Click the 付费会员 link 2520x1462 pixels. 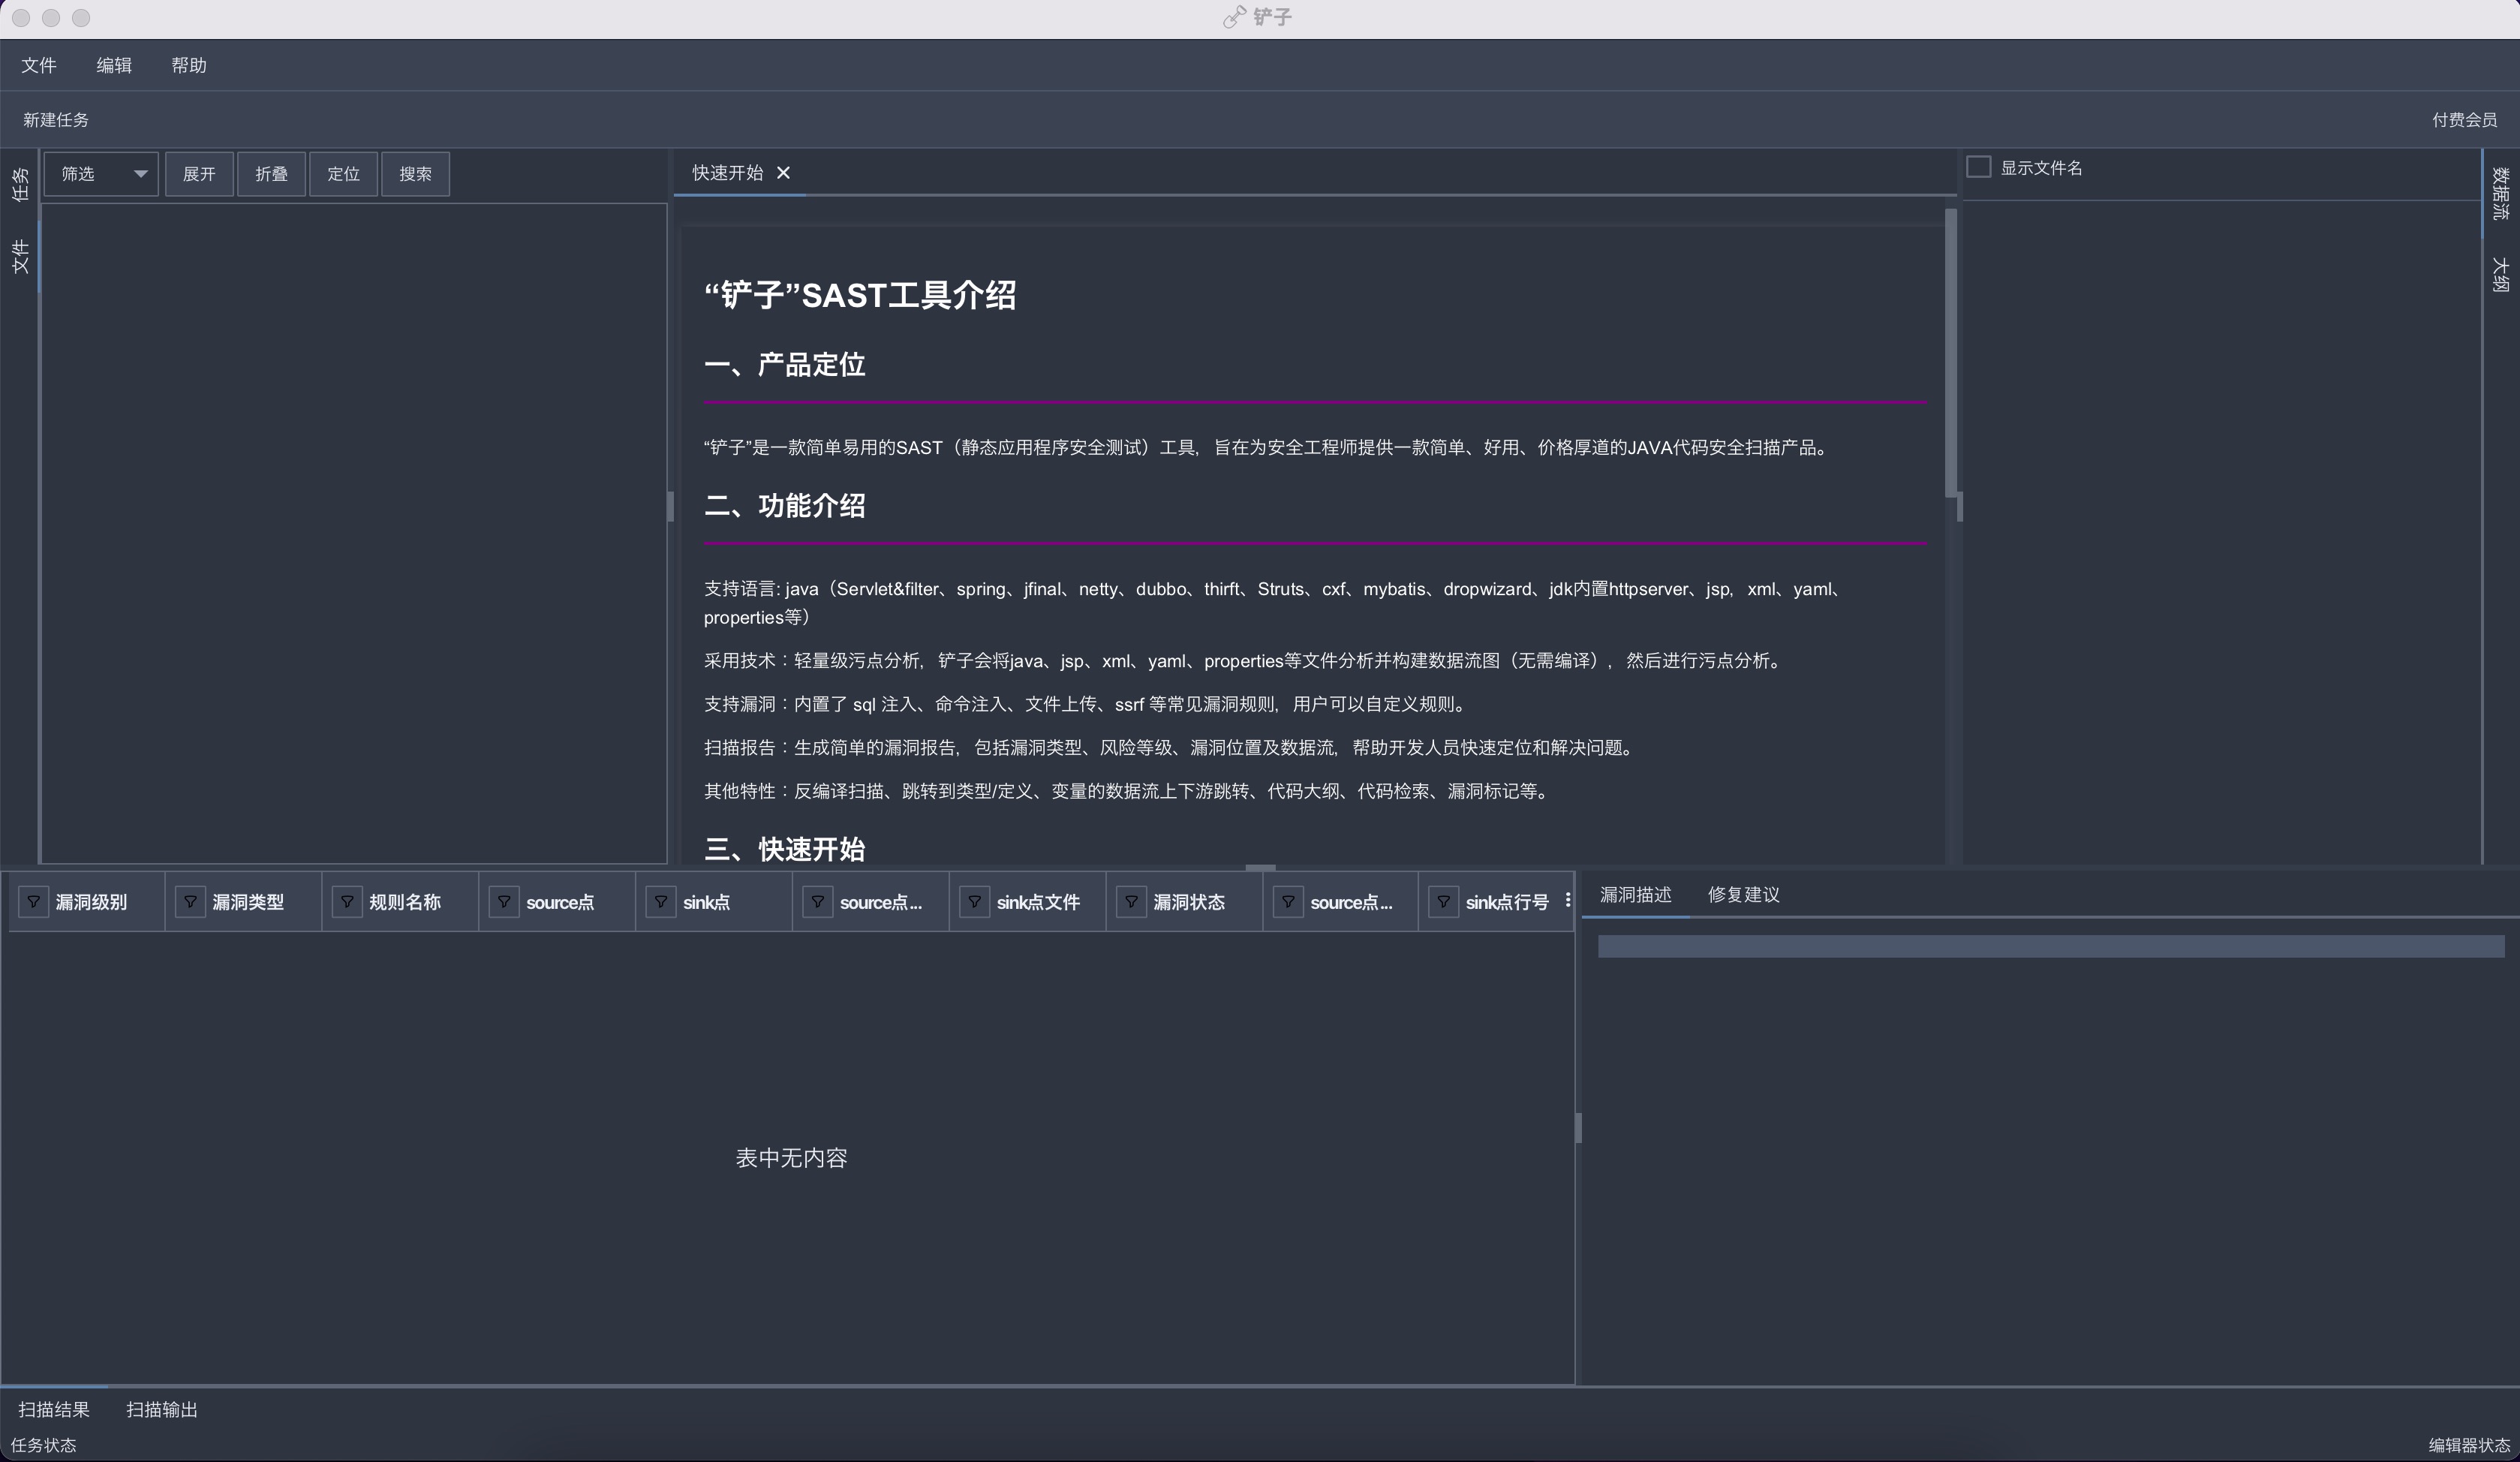(2464, 120)
